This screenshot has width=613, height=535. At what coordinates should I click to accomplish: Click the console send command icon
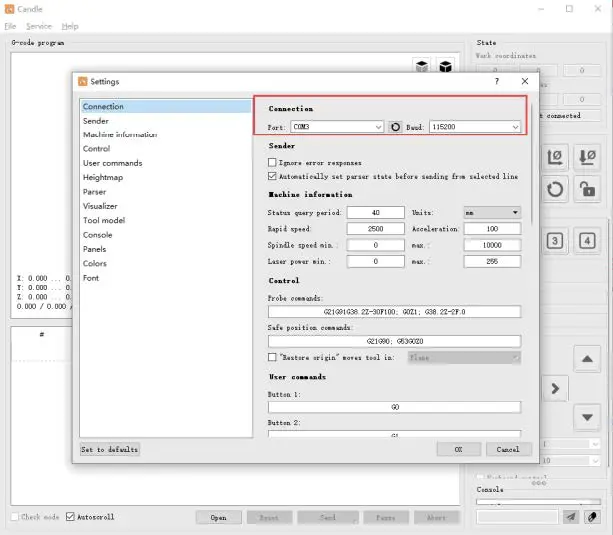tap(570, 516)
